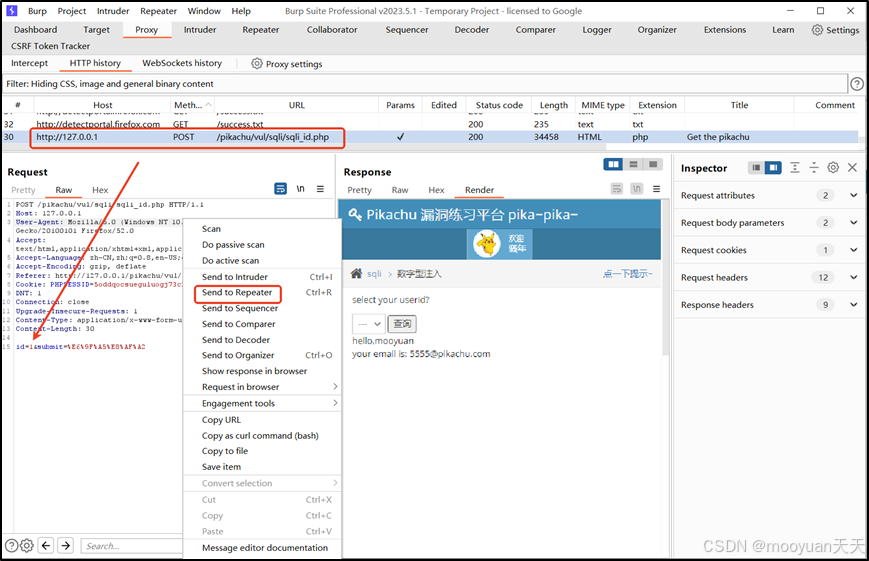
Task: Switch Request view to Hex tab
Action: 100,190
